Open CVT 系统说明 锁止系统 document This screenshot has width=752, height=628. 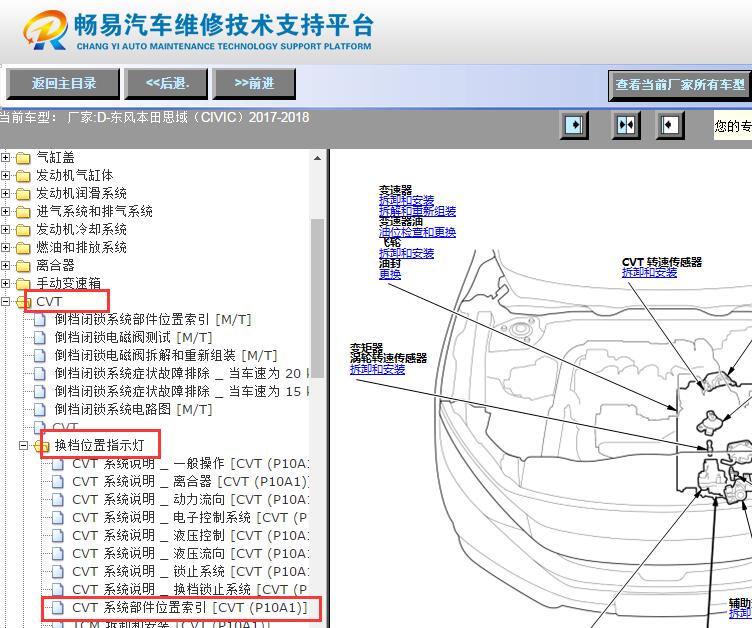pos(190,571)
